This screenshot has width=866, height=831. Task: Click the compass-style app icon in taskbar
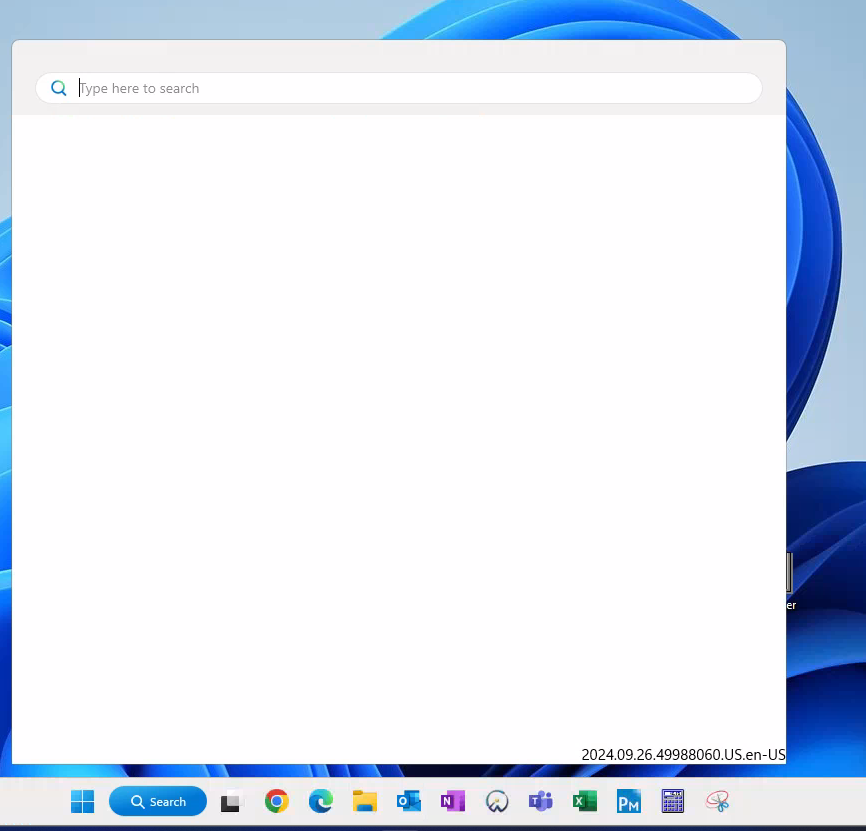(x=497, y=801)
